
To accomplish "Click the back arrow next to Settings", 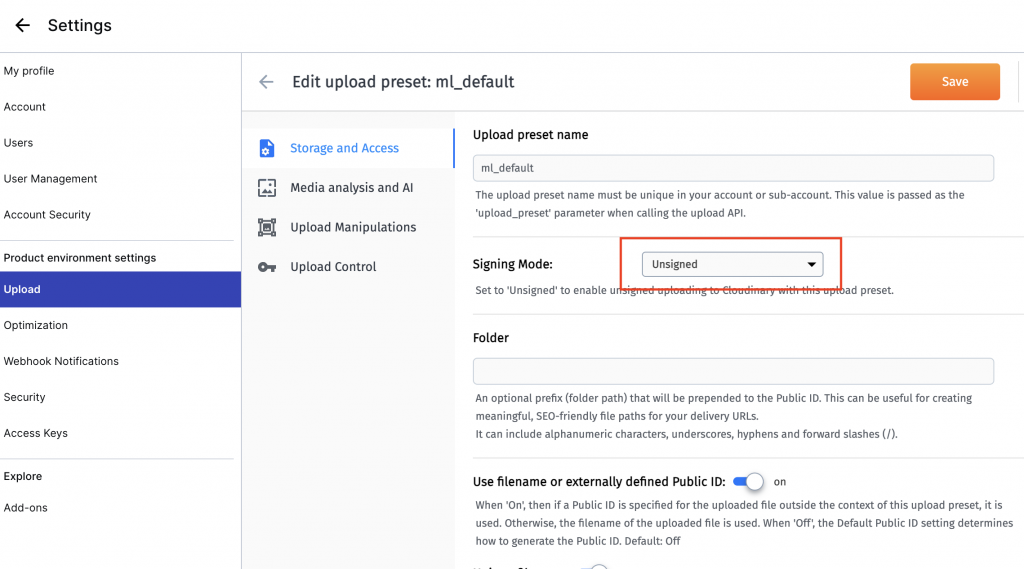I will point(22,26).
